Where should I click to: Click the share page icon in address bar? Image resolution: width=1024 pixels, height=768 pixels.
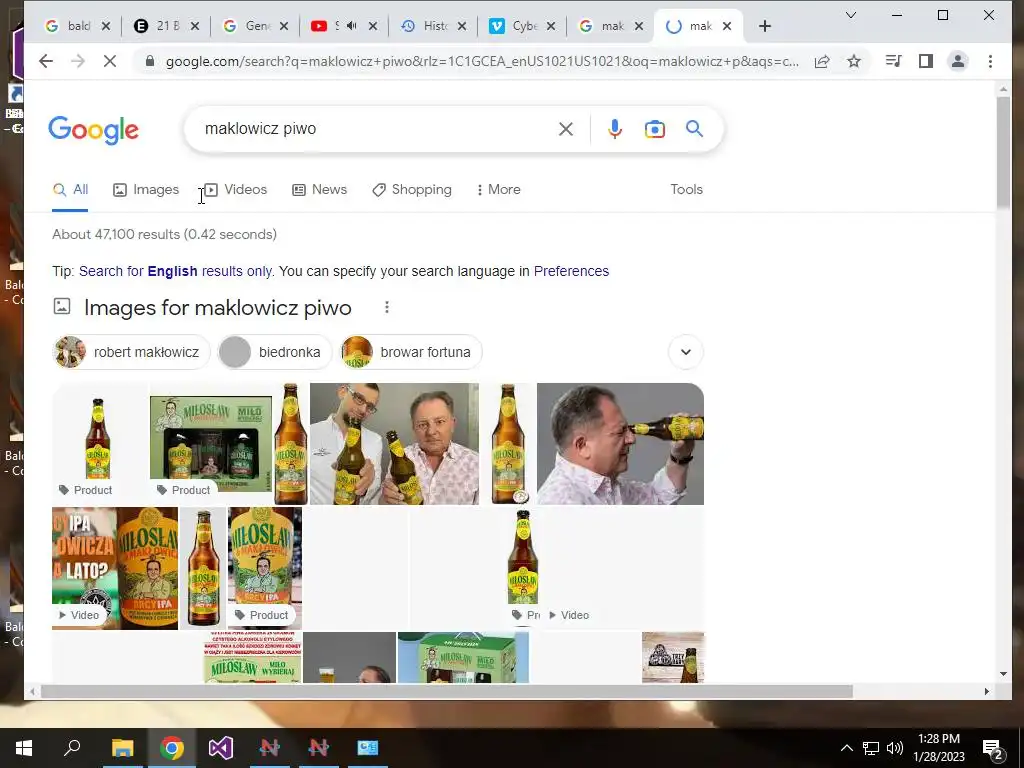click(822, 61)
